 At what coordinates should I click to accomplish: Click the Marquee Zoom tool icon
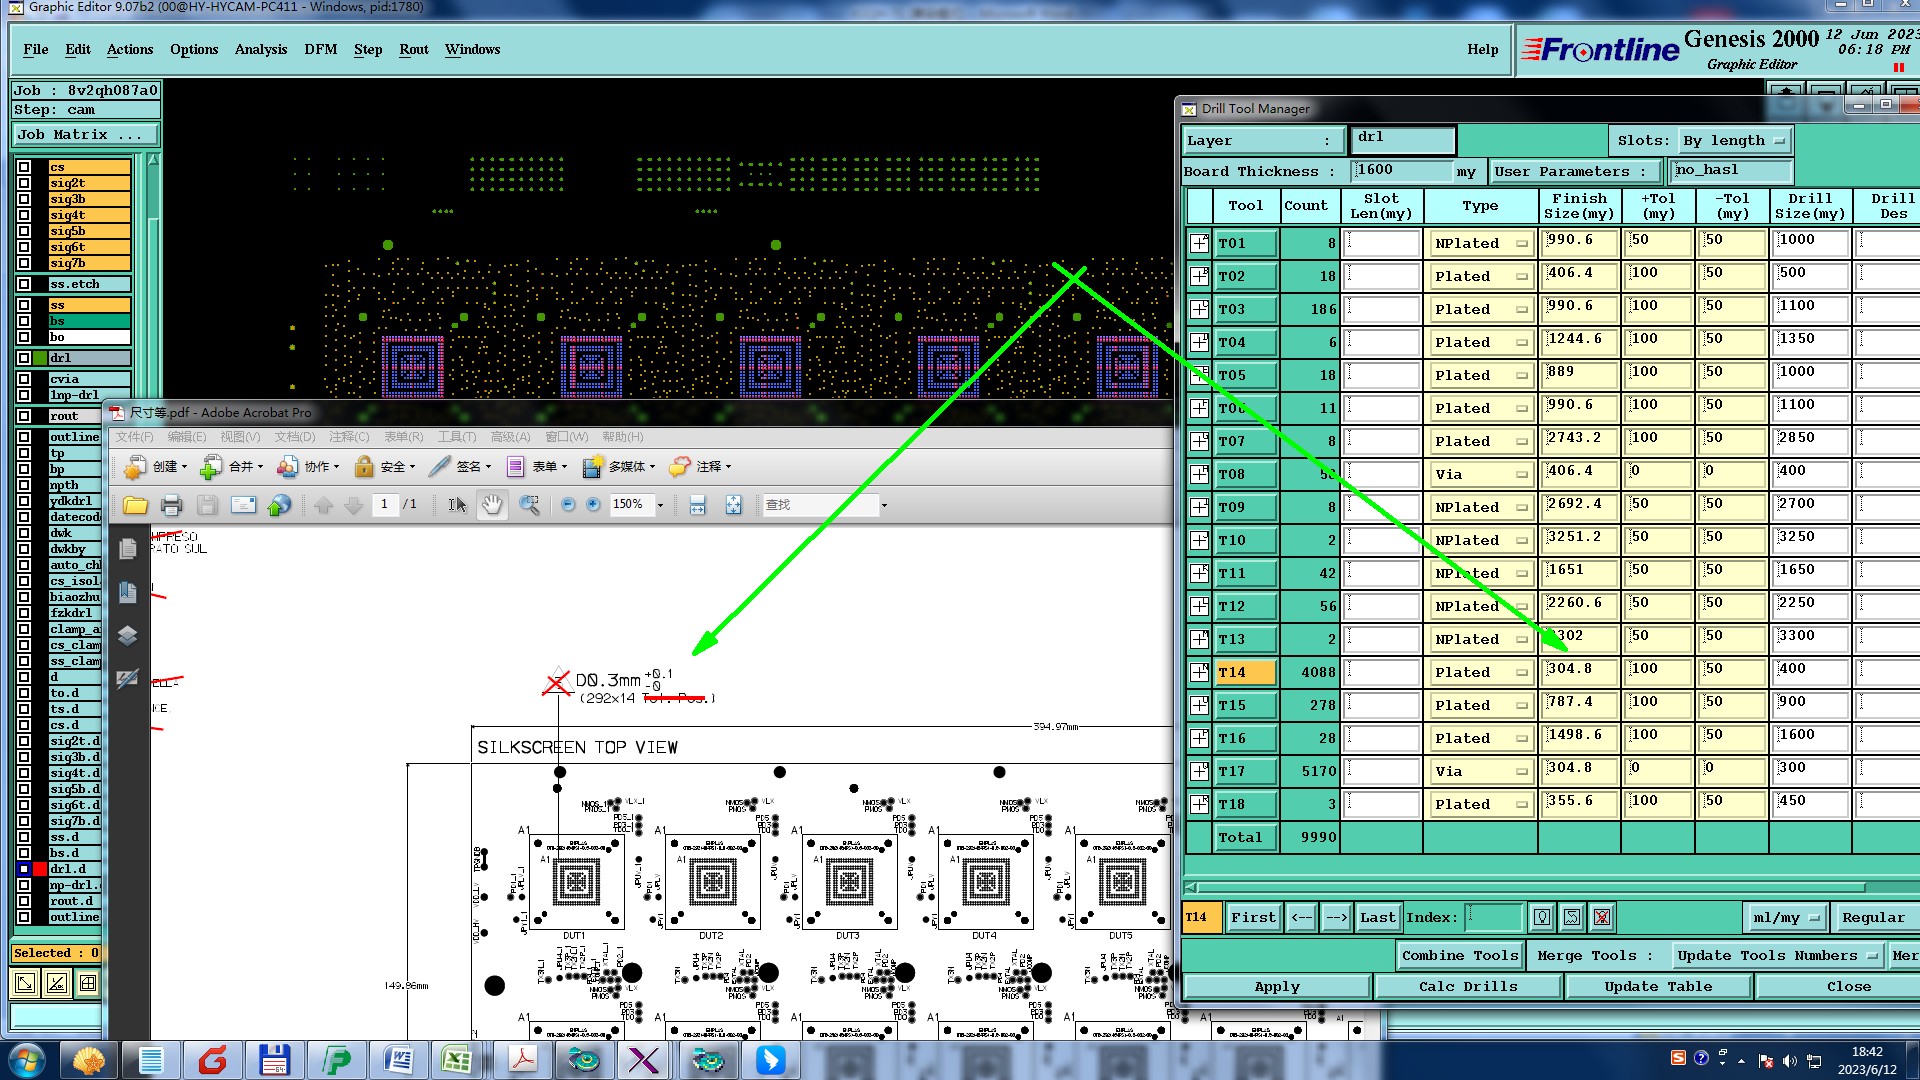tap(530, 506)
